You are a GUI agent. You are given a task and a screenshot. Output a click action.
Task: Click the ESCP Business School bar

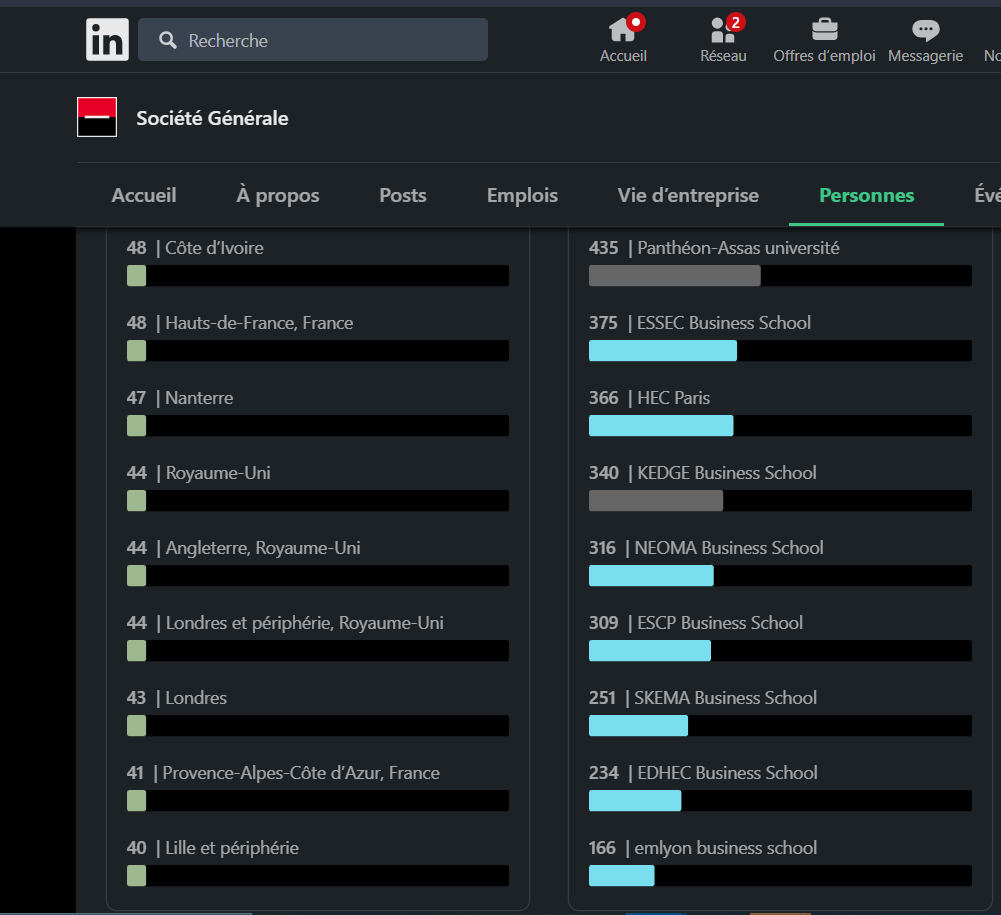tap(780, 651)
